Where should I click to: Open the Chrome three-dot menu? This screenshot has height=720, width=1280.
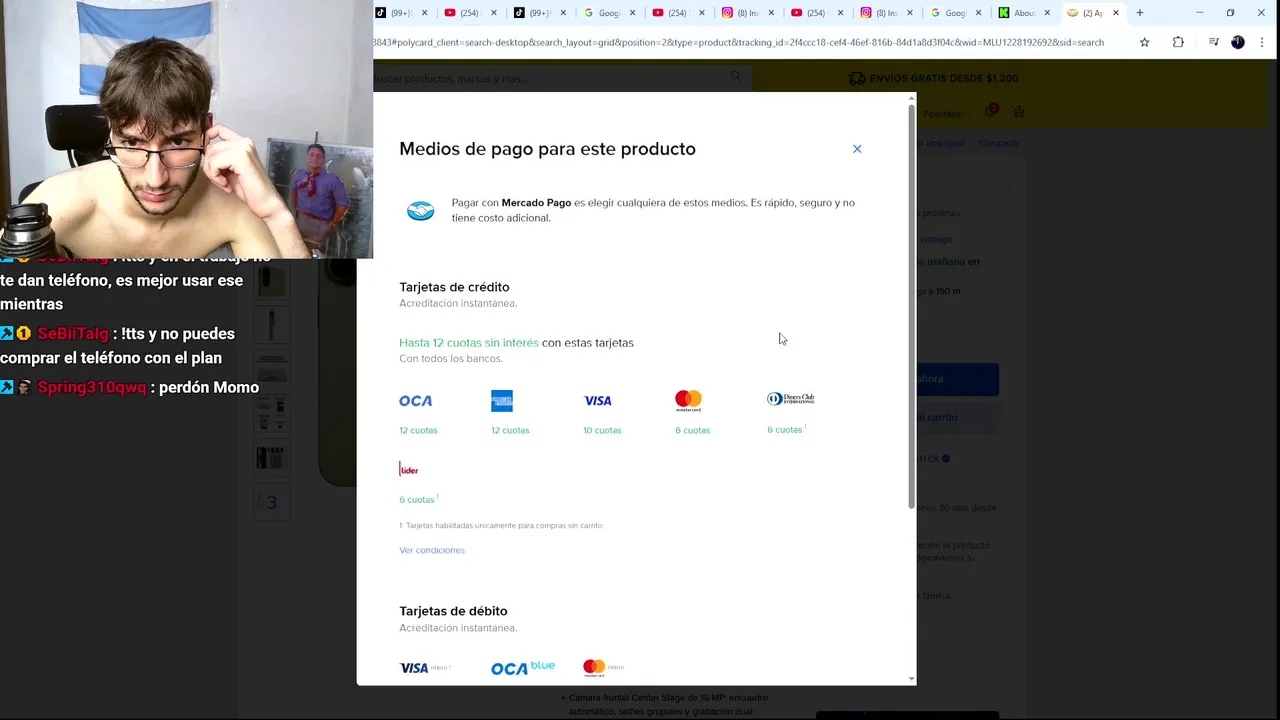[1261, 42]
